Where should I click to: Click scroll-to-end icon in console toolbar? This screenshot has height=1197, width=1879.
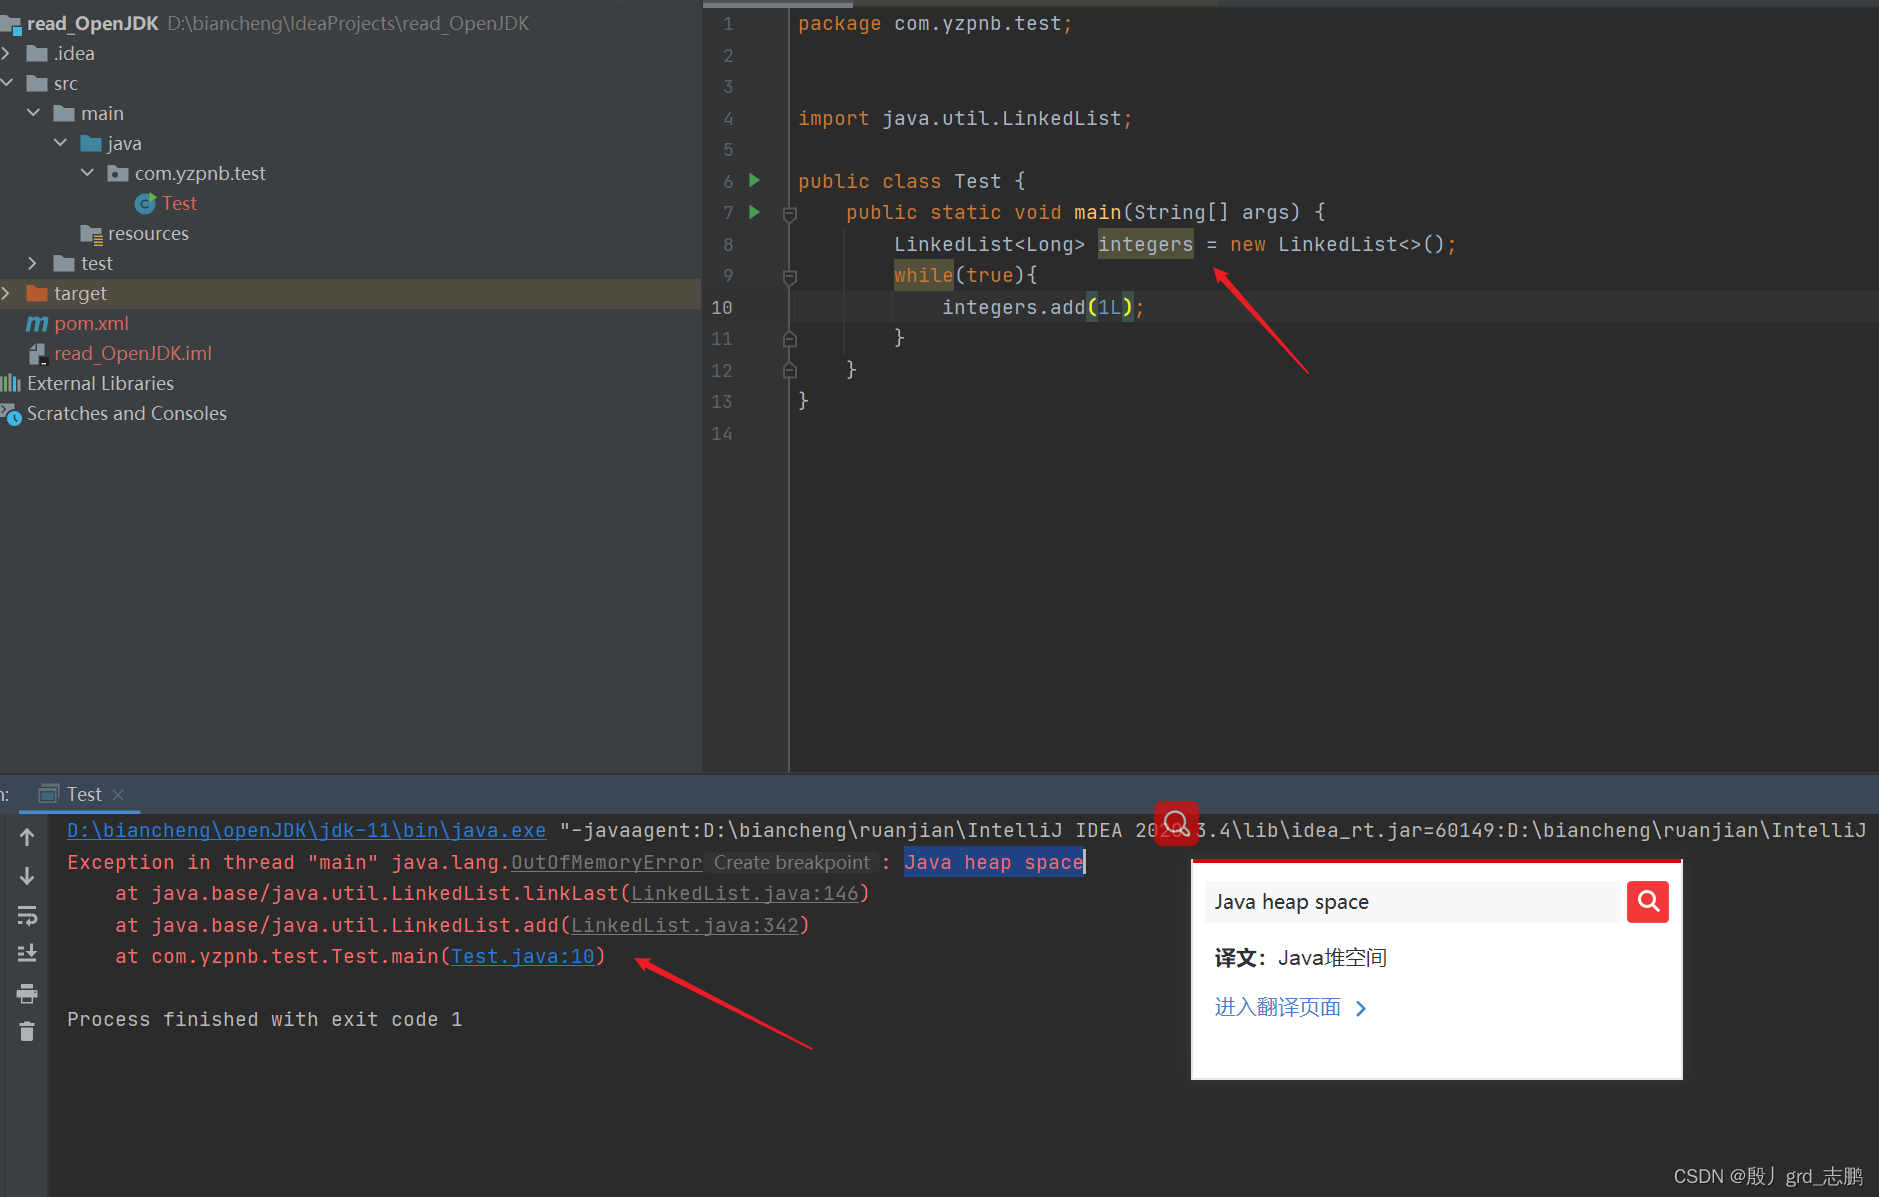(27, 954)
